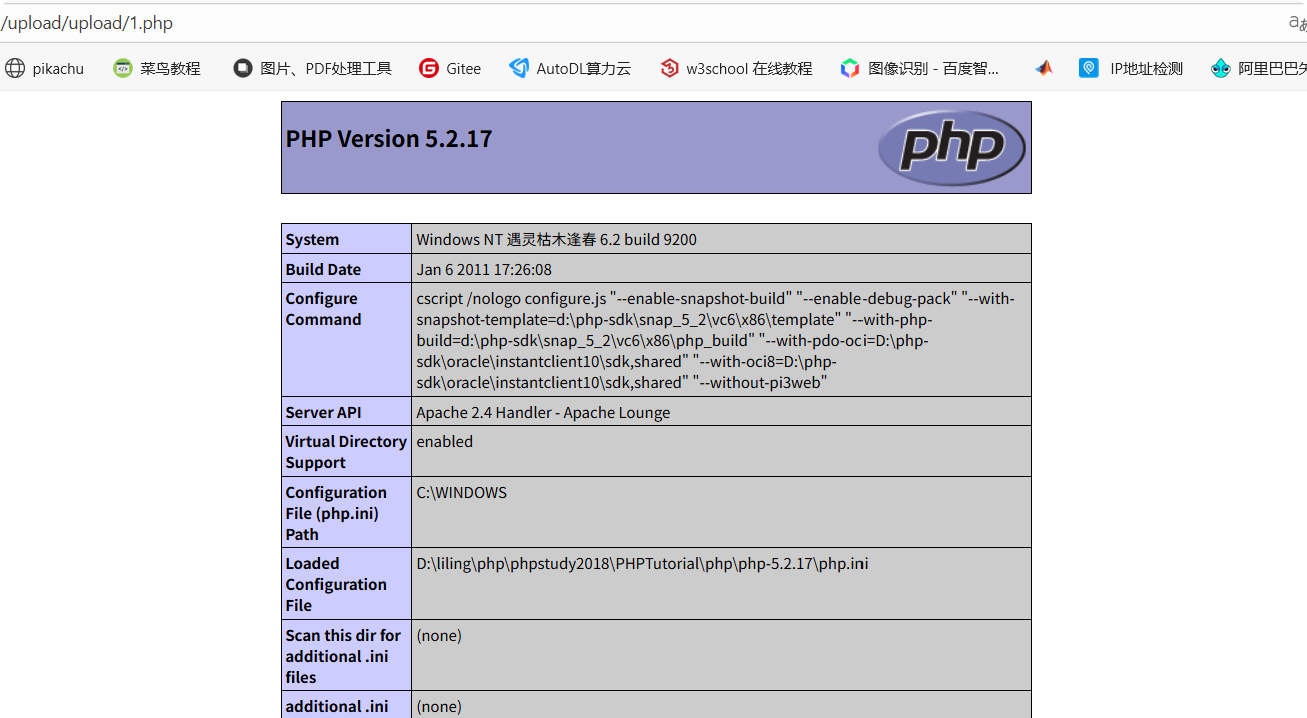The image size is (1307, 718).
Task: Click the PHP Version 5.2.17 heading
Action: pos(389,139)
